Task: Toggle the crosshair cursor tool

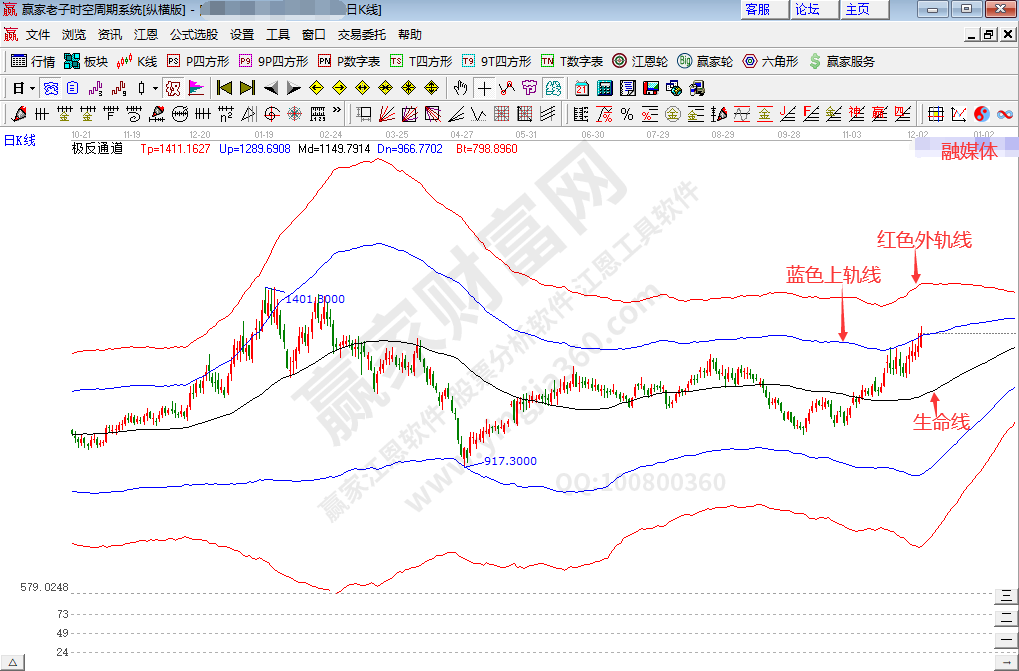Action: coord(484,88)
